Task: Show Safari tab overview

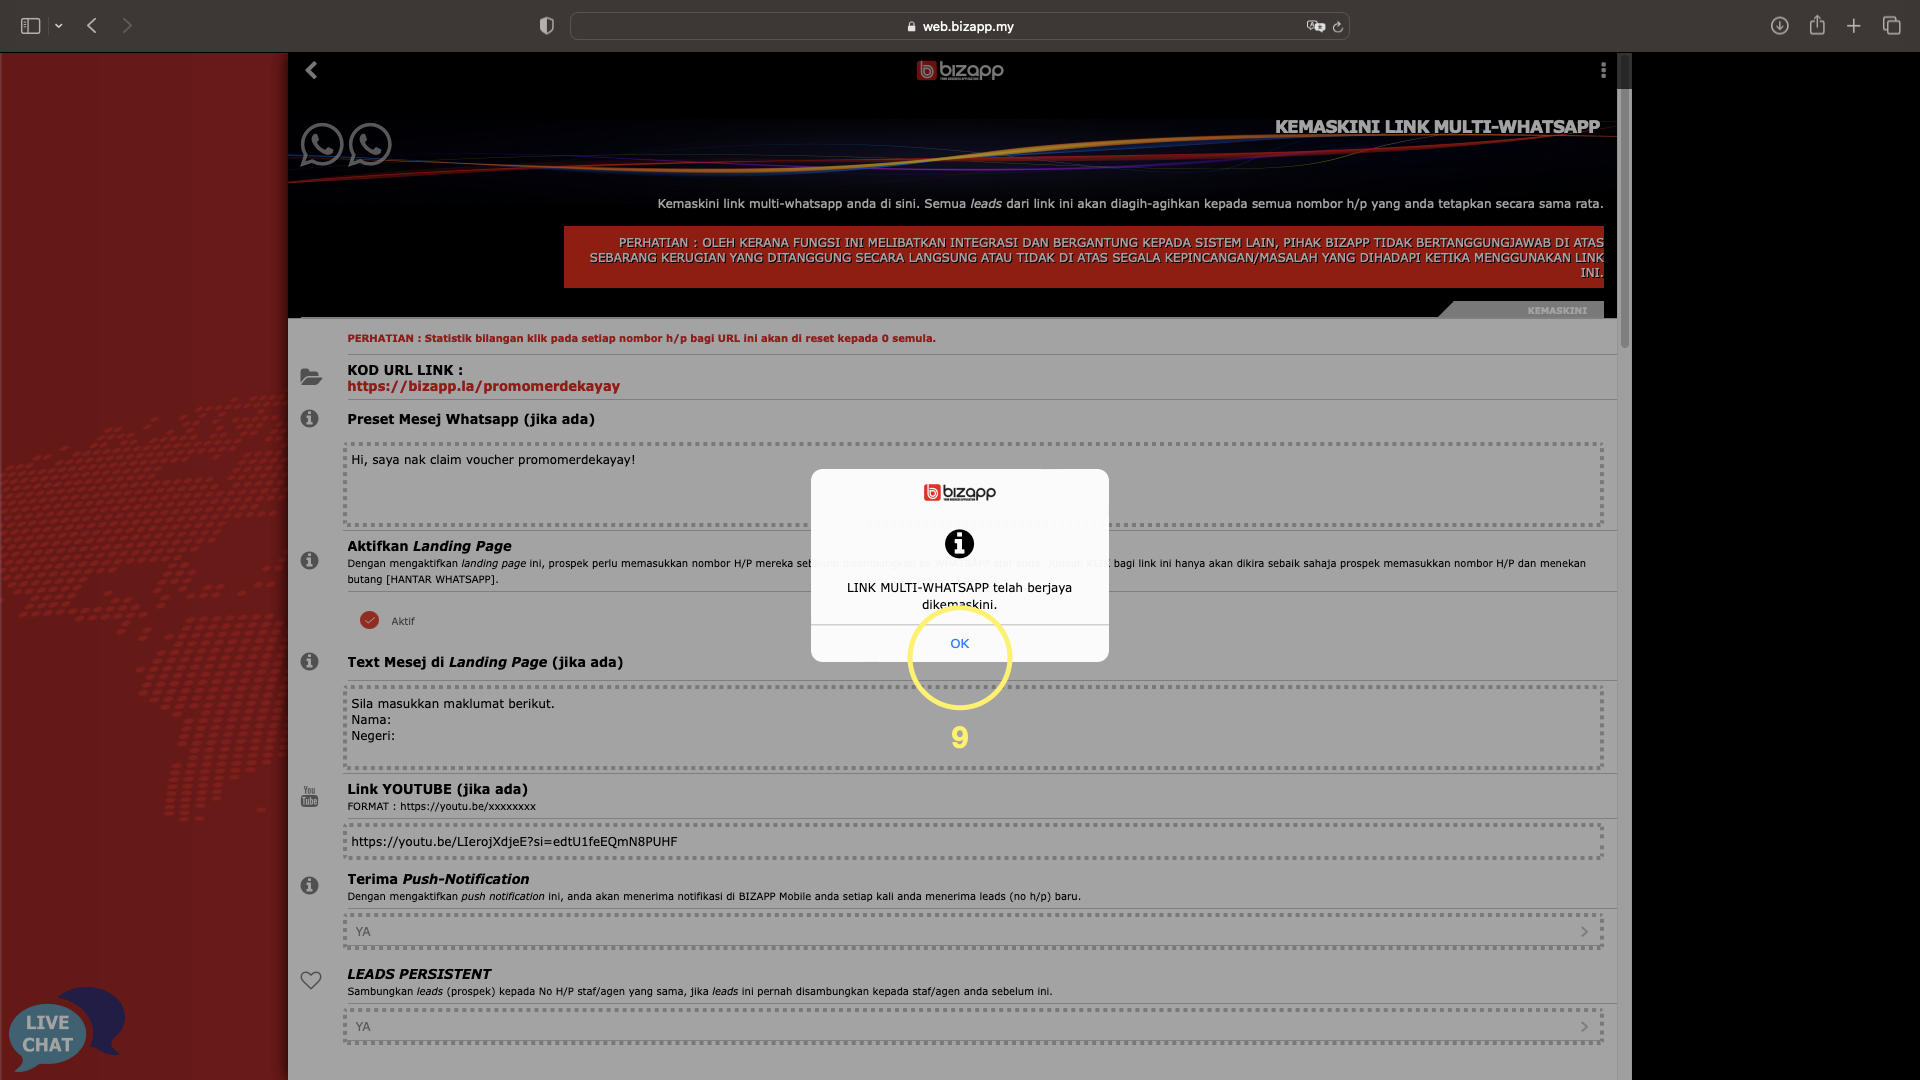Action: [1891, 26]
